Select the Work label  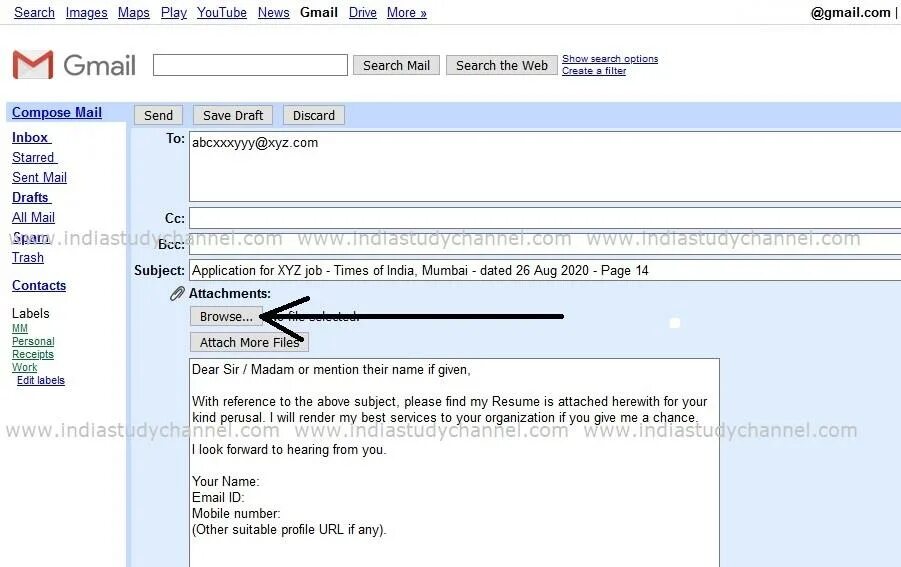(x=25, y=368)
